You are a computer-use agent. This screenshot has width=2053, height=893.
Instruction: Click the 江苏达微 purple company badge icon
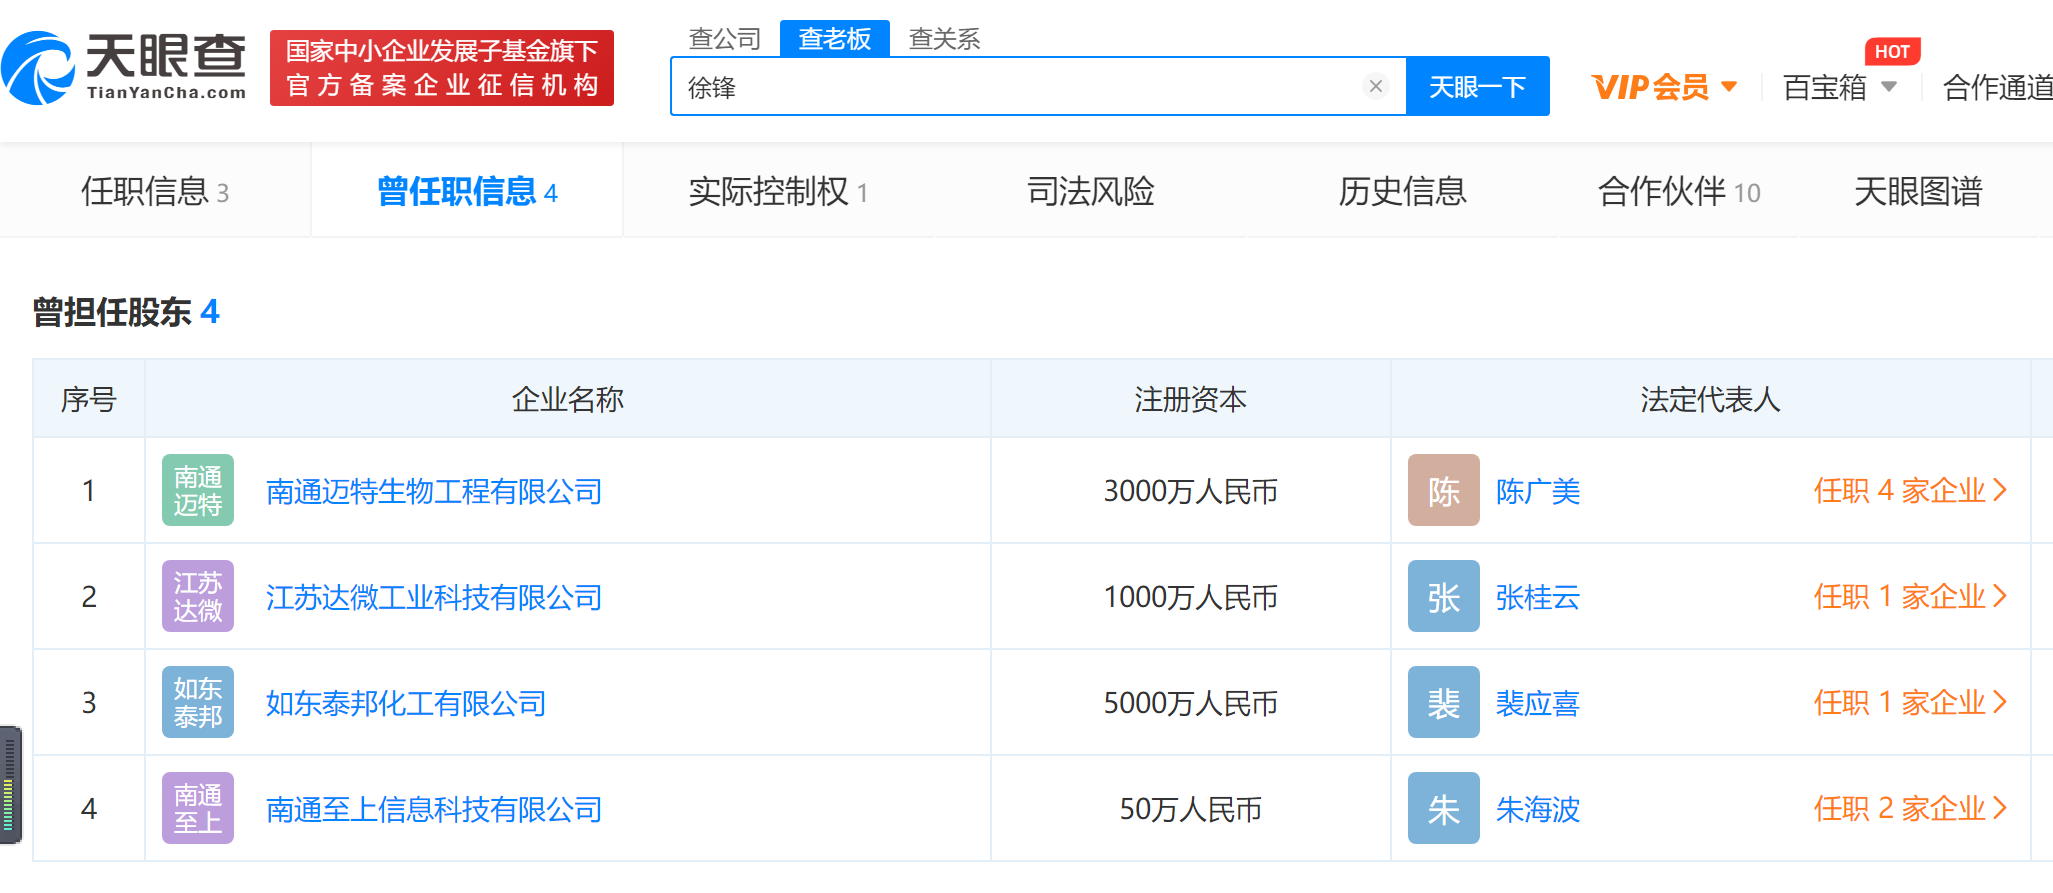[198, 597]
